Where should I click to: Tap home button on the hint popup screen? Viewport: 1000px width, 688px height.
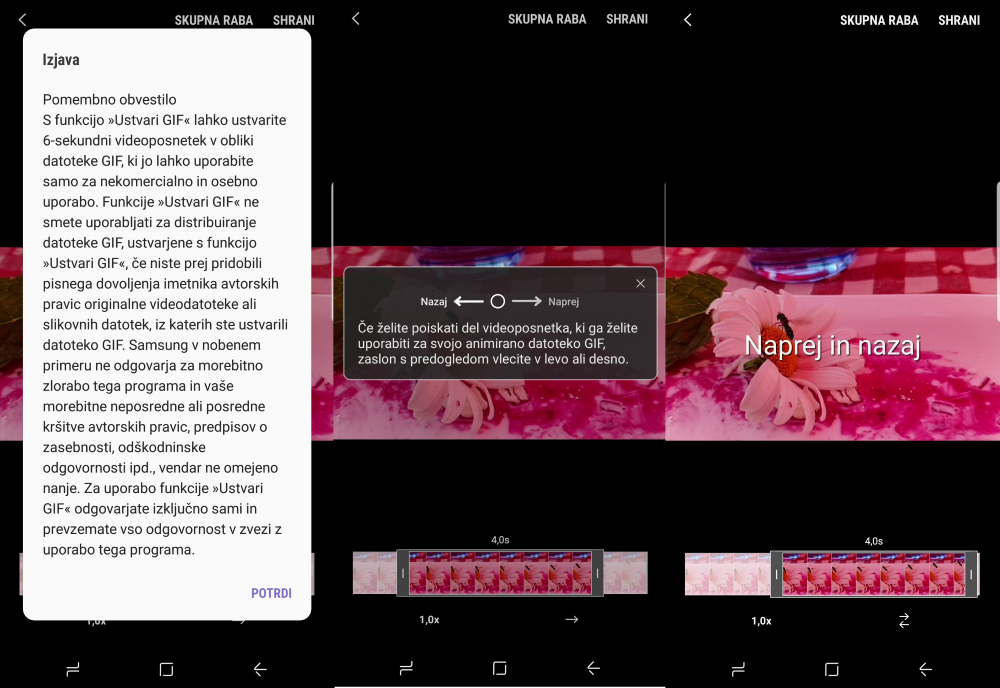pyautogui.click(x=500, y=668)
